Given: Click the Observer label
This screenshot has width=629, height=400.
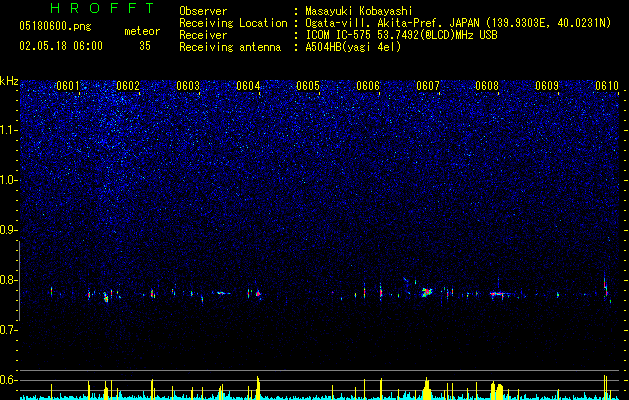Looking at the screenshot, I should tap(203, 11).
